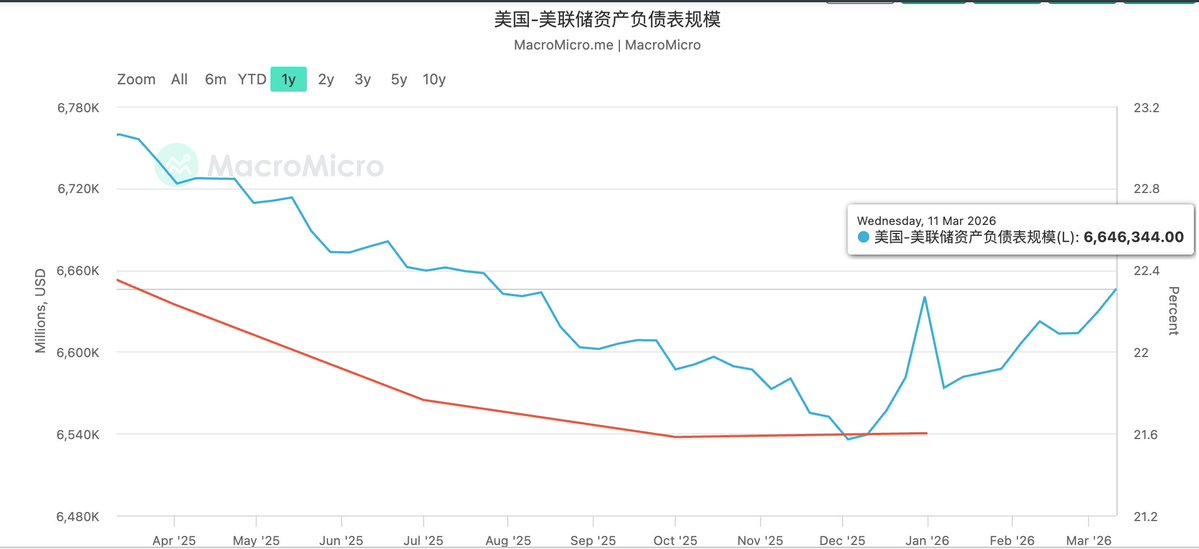Screen dimensions: 1199x549
Task: Click the Sep '25 date label
Action: tap(593, 540)
